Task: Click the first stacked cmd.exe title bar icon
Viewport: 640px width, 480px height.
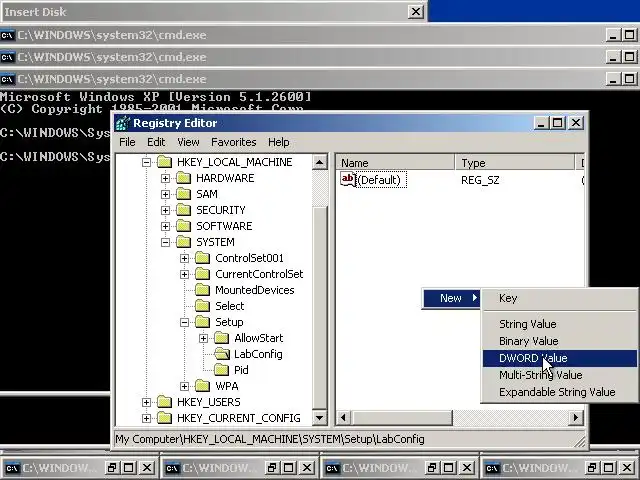Action: coord(7,35)
